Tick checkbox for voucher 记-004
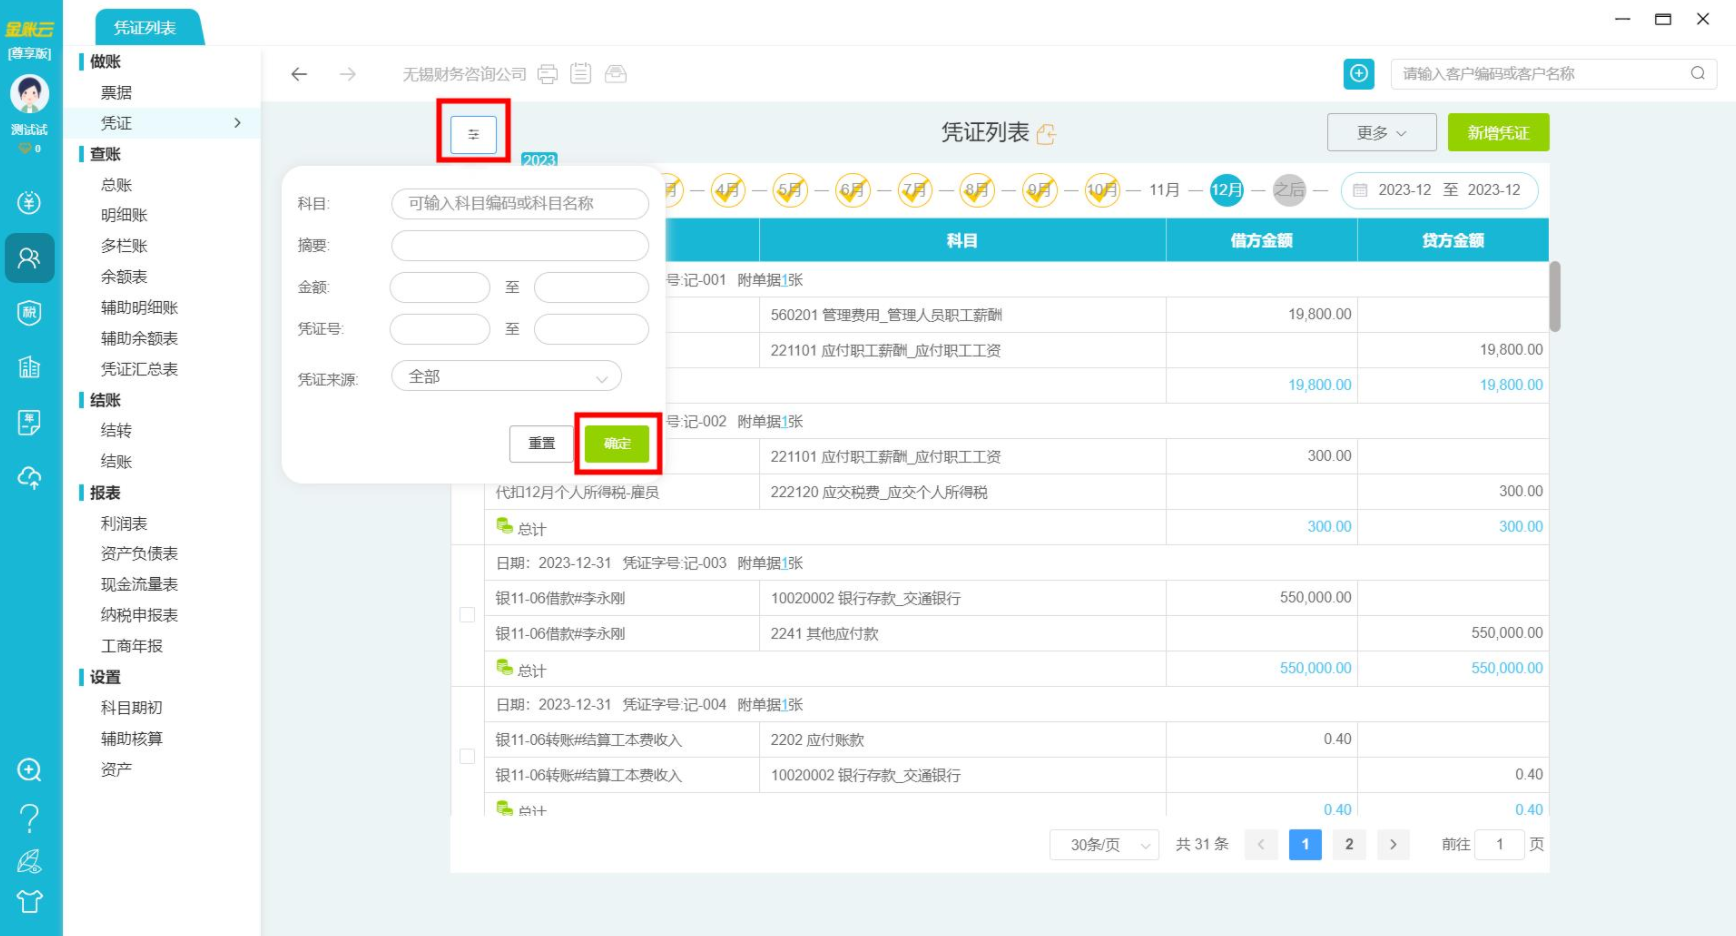The width and height of the screenshot is (1736, 936). tap(467, 757)
